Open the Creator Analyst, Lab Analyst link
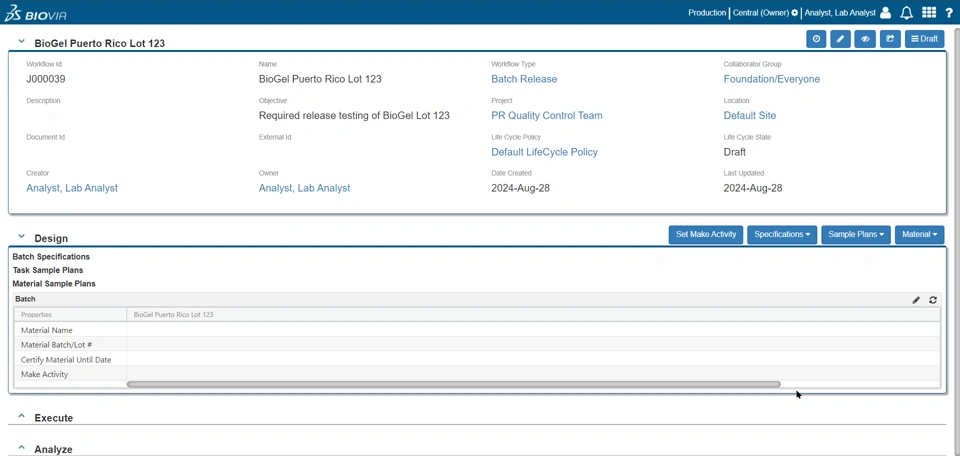 pyautogui.click(x=72, y=188)
